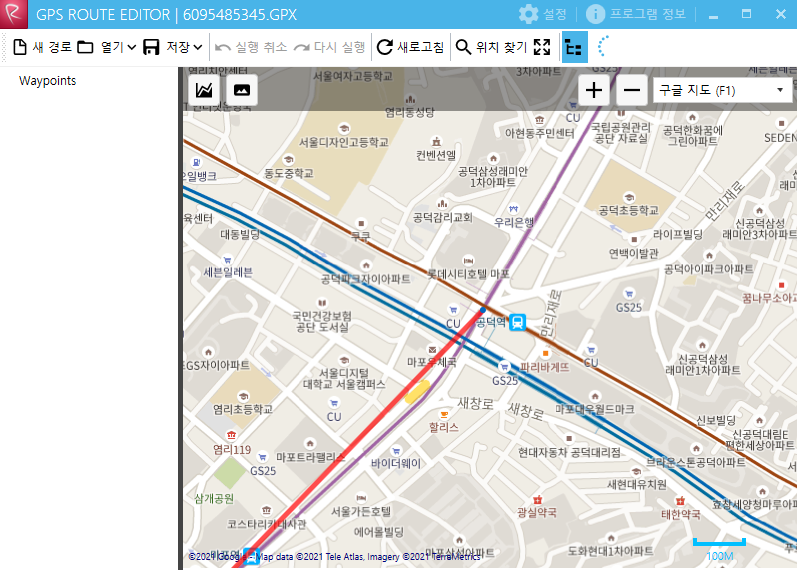This screenshot has height=570, width=797.
Task: Click 새로고침 refresh button
Action: click(410, 47)
